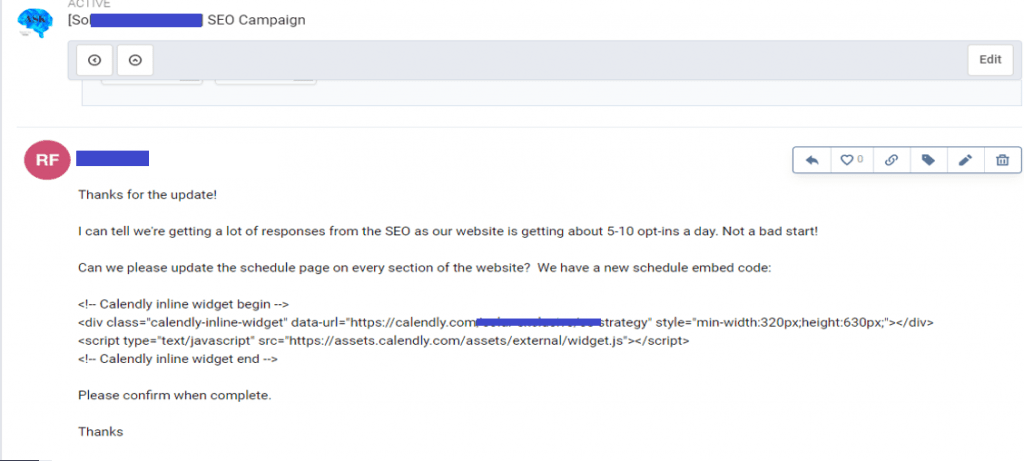Click the script src widget.js code line
This screenshot has width=1024, height=461.
click(384, 341)
